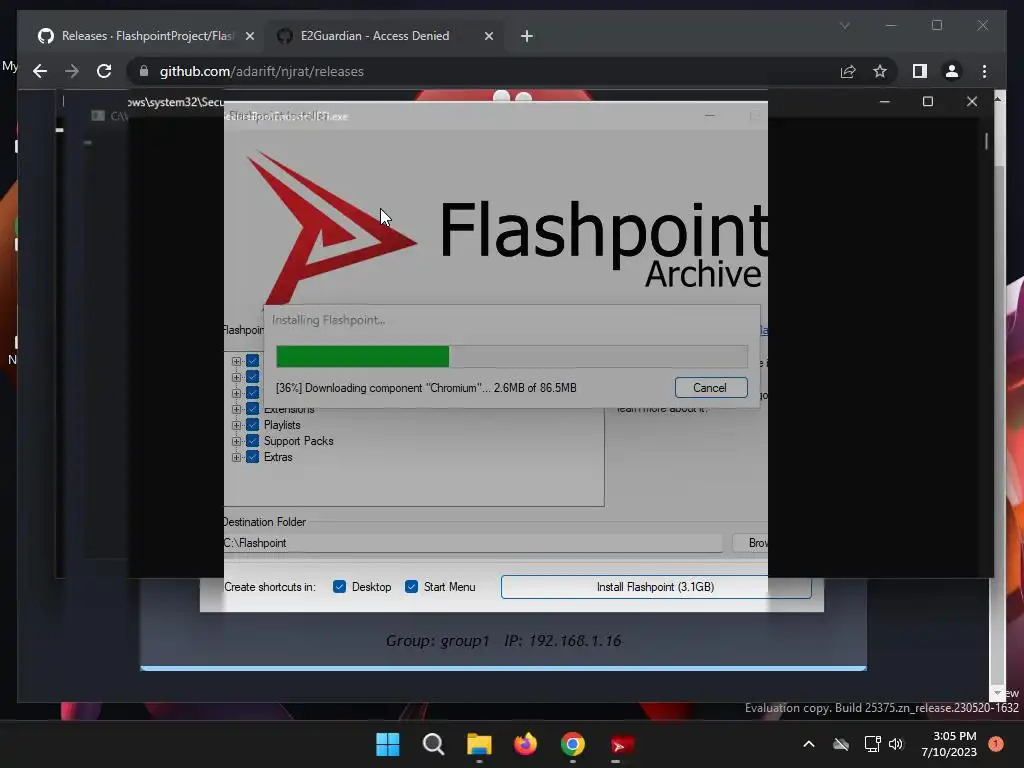Viewport: 1024px width, 768px height.
Task: Select the Extras tree item
Action: tap(278, 457)
